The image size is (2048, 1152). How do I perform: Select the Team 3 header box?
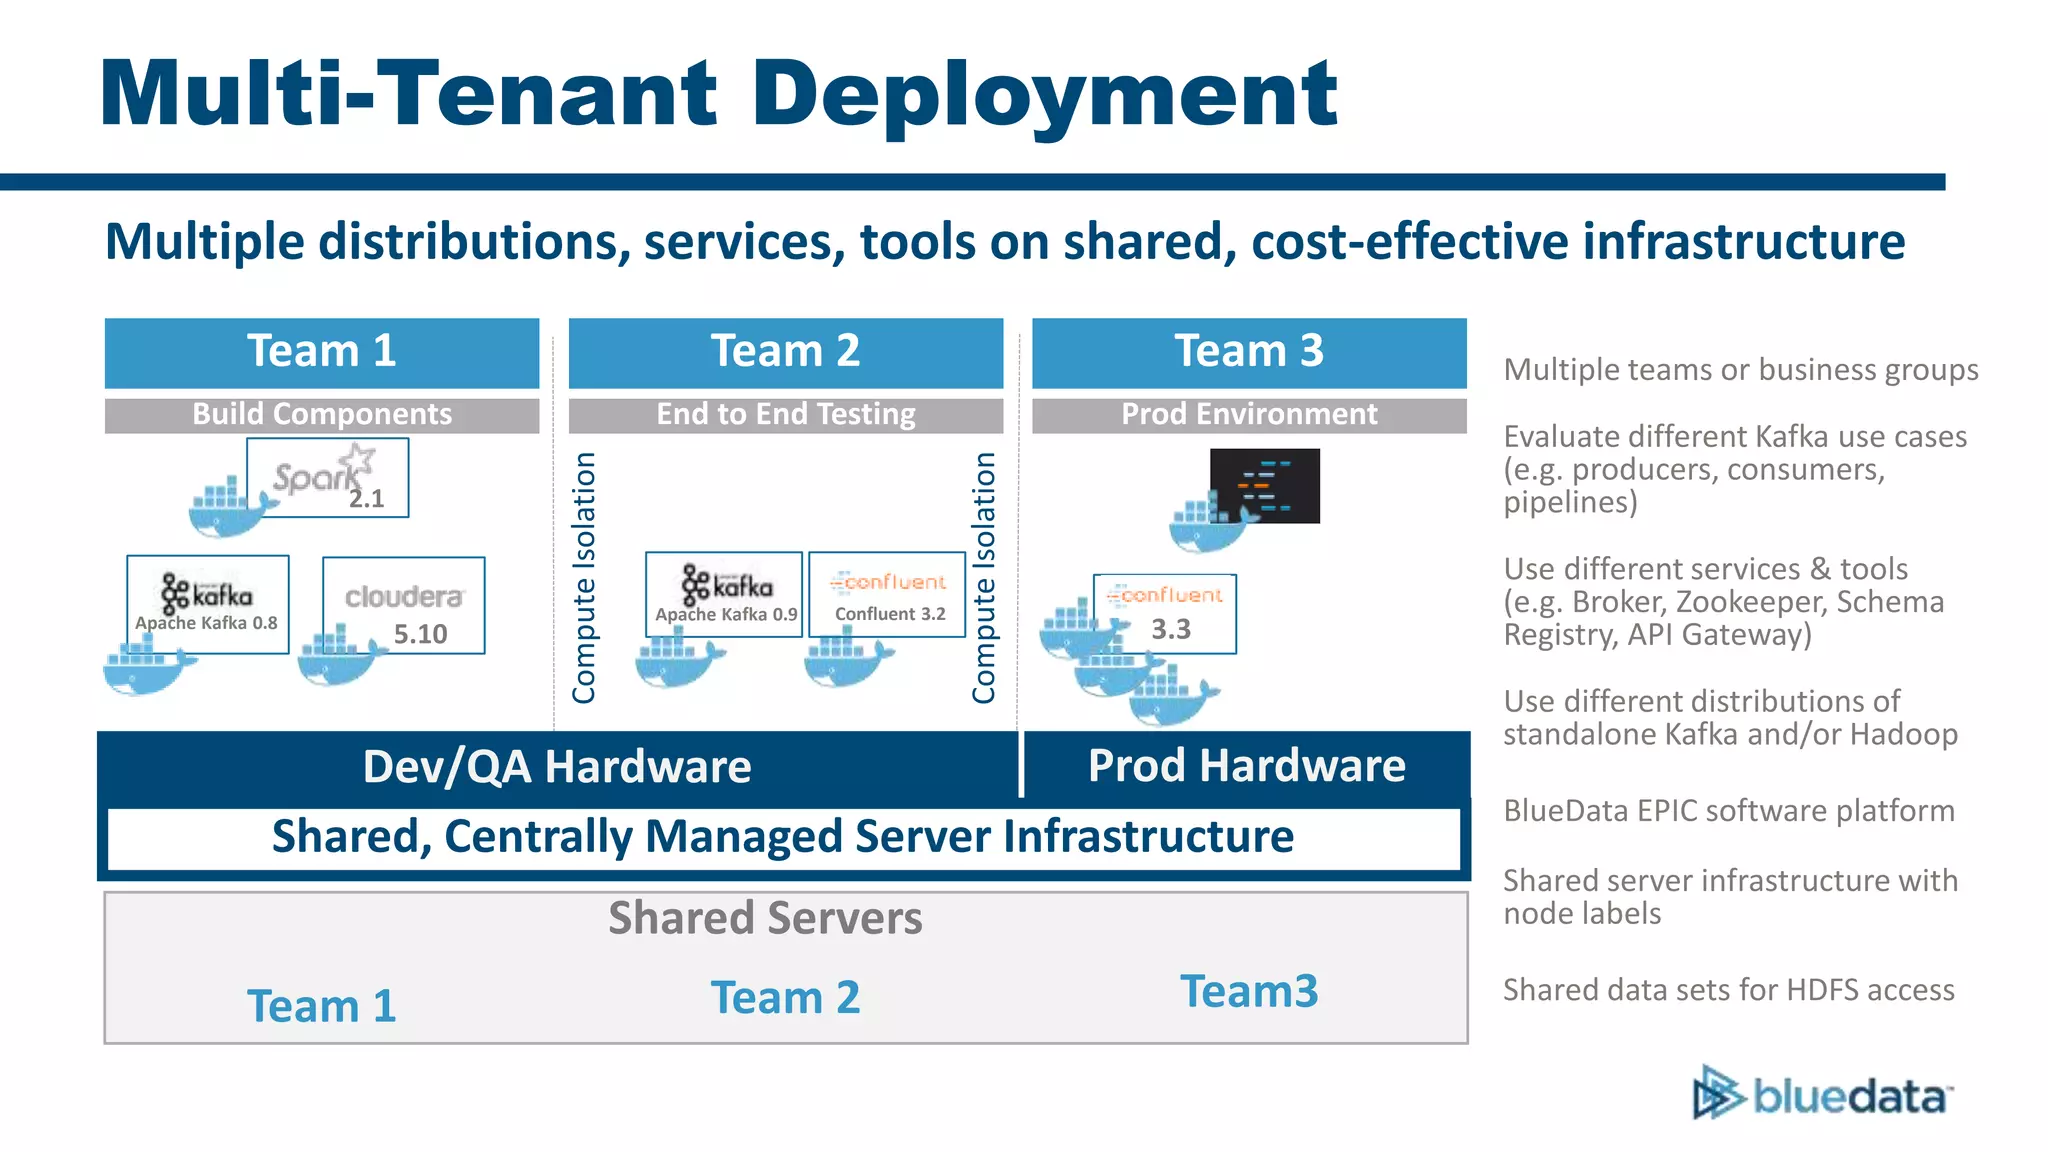click(x=1249, y=353)
